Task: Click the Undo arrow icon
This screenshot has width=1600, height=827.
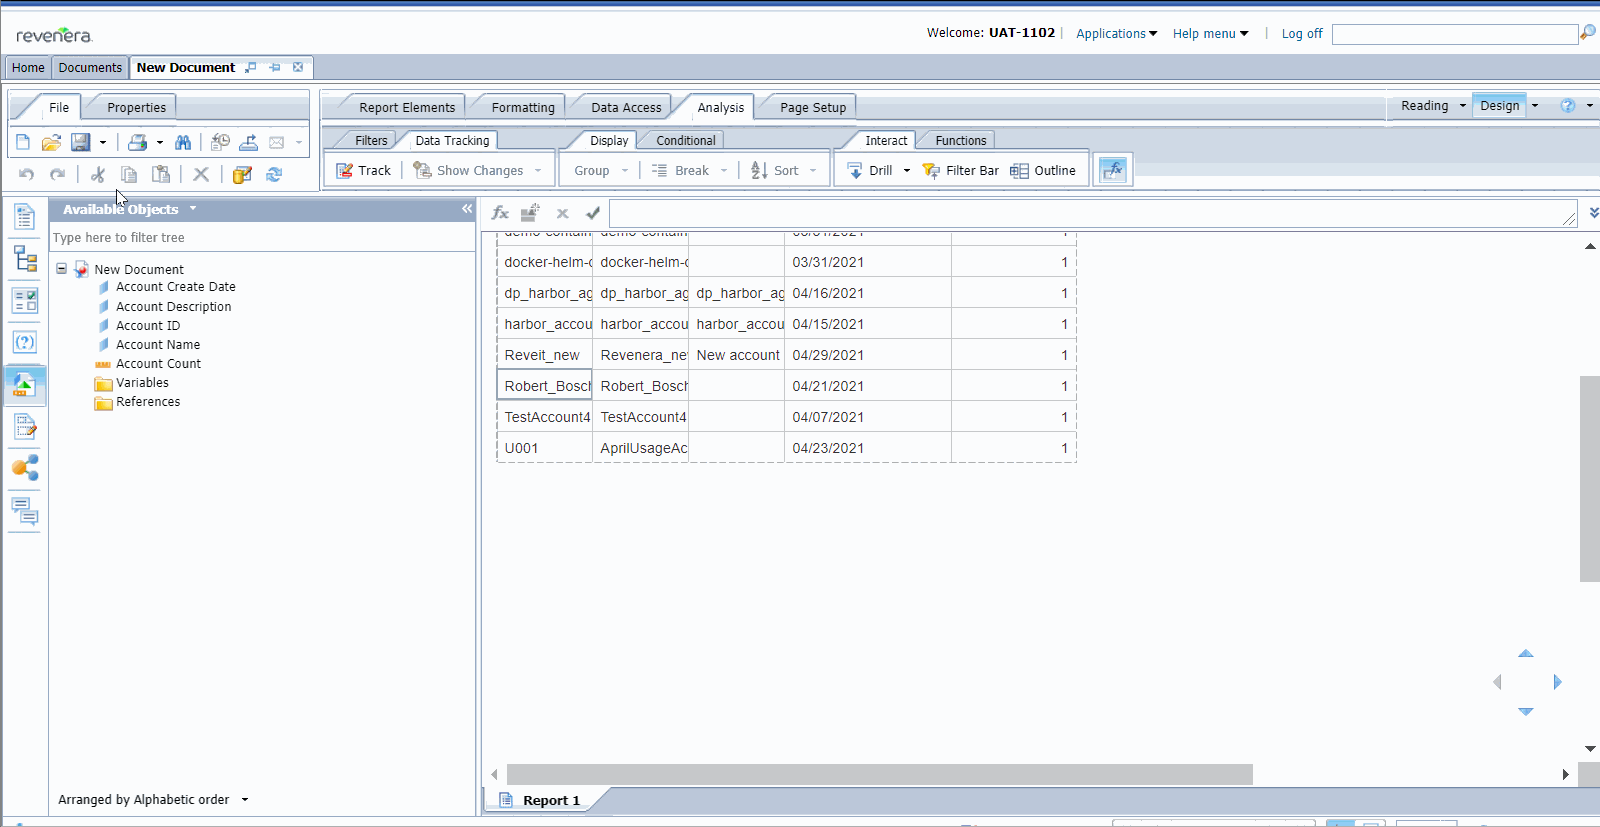Action: point(27,174)
